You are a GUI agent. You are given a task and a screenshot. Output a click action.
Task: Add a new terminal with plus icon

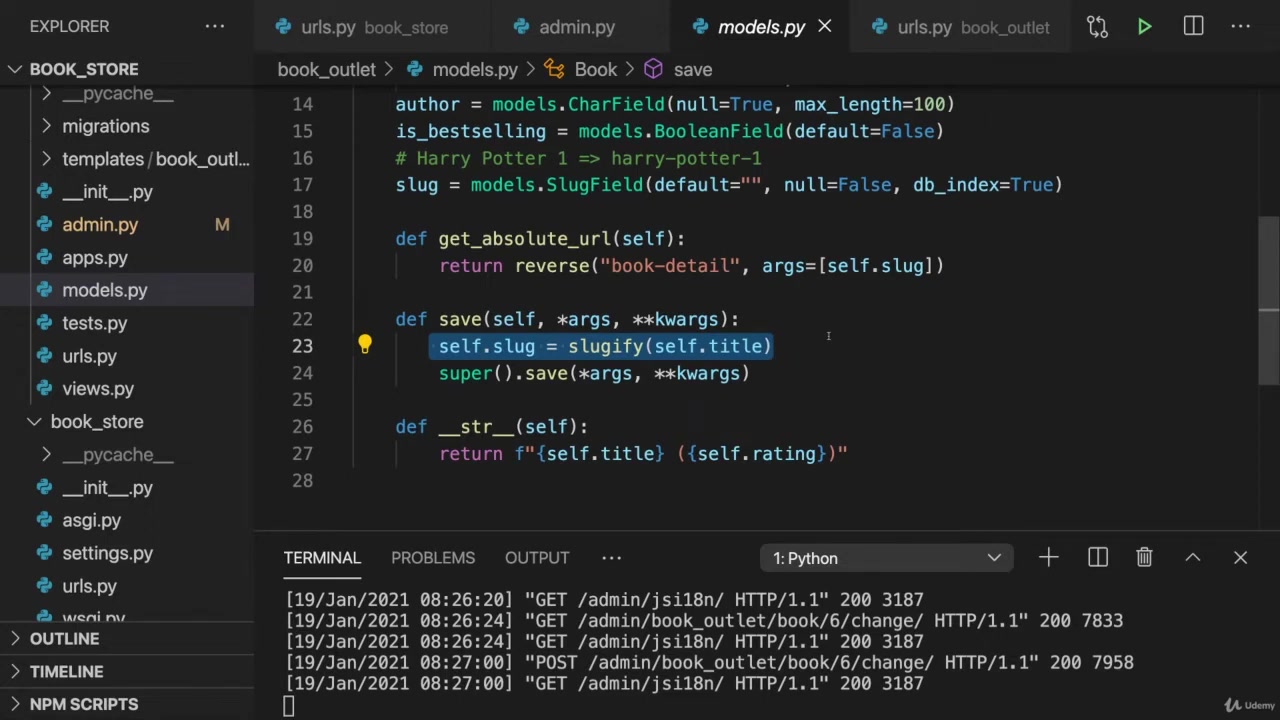[x=1048, y=558]
